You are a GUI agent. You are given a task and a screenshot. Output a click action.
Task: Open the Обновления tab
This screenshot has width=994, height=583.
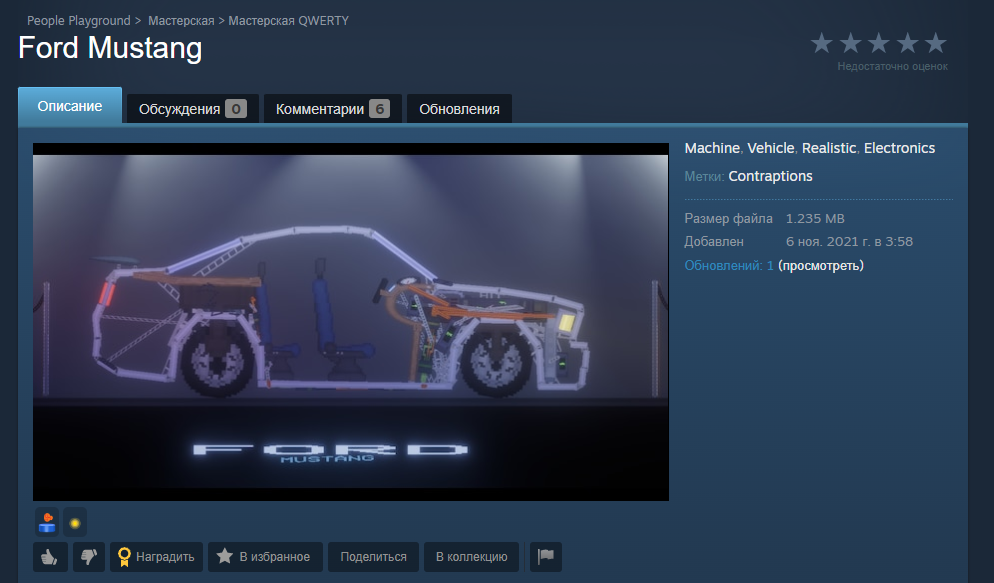459,109
